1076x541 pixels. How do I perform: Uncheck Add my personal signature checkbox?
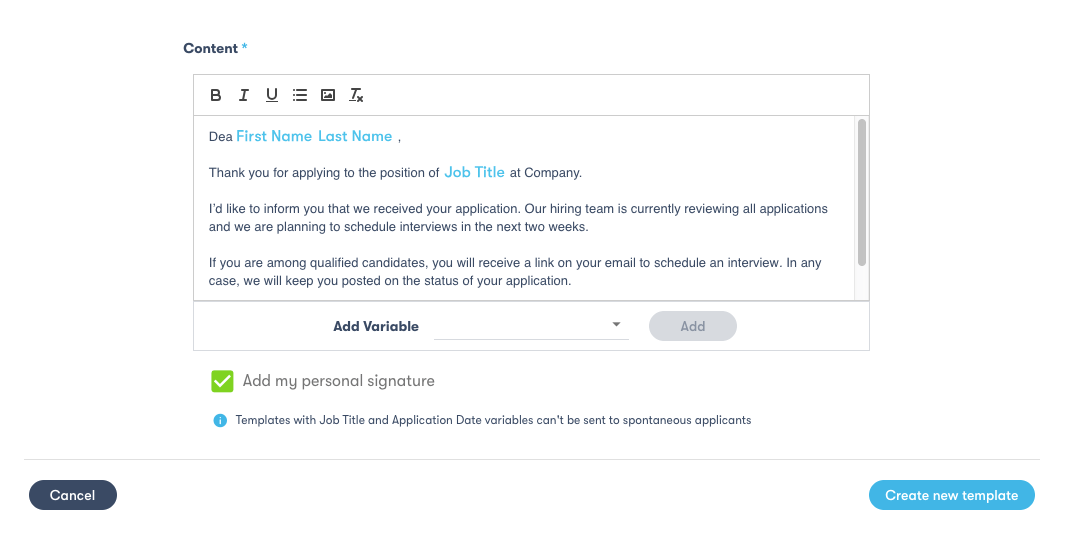[x=222, y=381]
